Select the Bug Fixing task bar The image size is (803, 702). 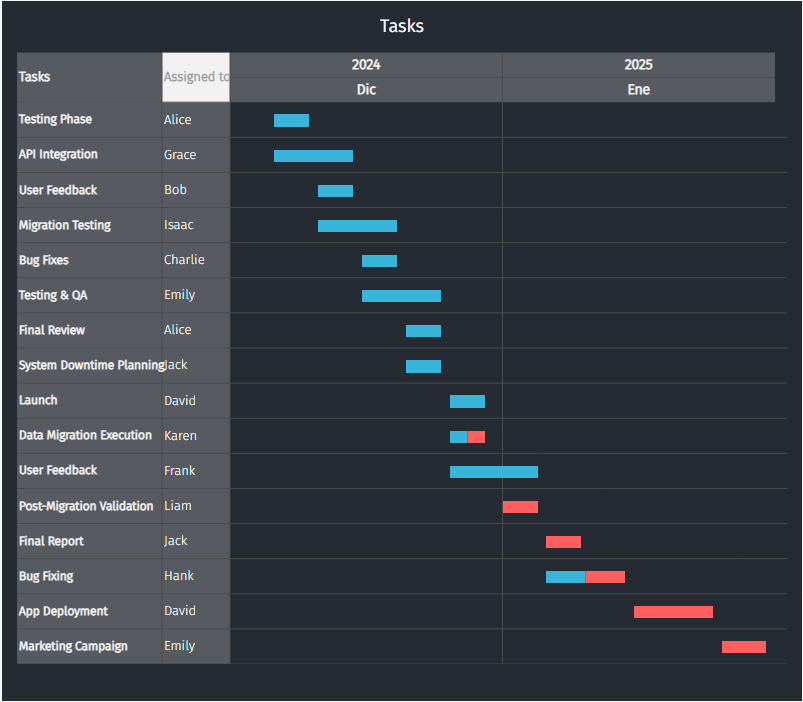(x=585, y=577)
